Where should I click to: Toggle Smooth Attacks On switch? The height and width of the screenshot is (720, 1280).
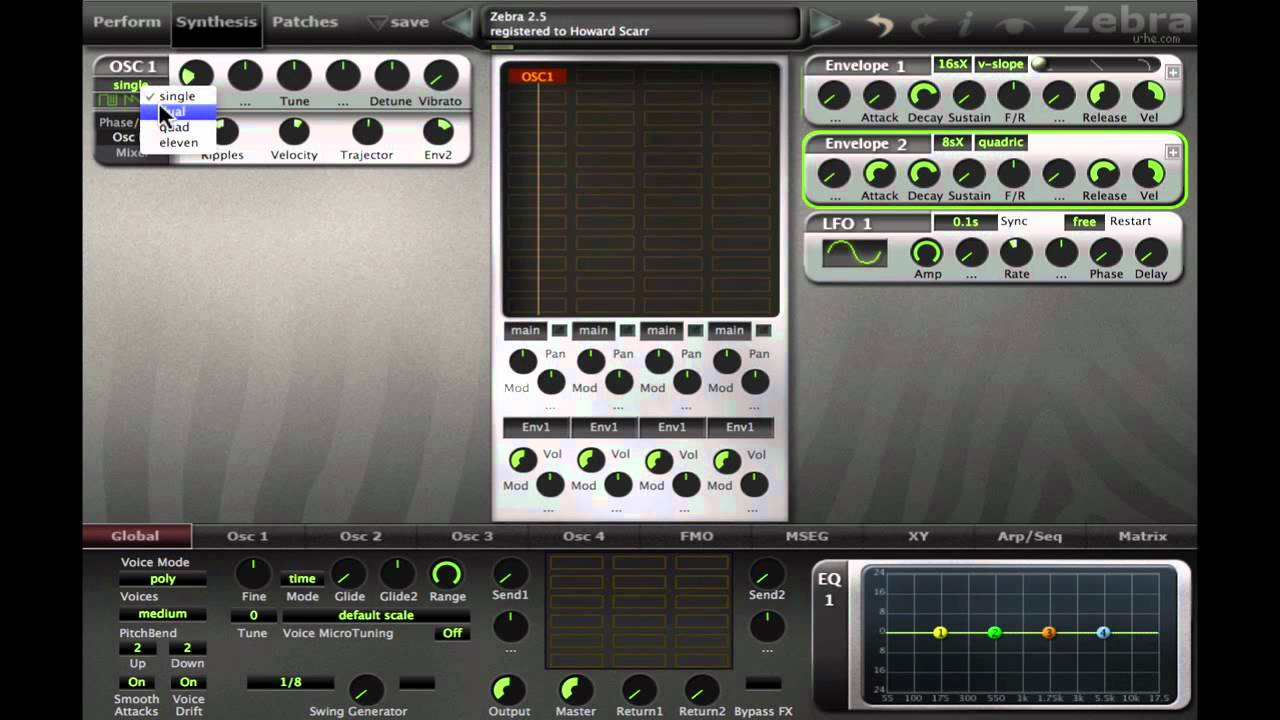[136, 683]
